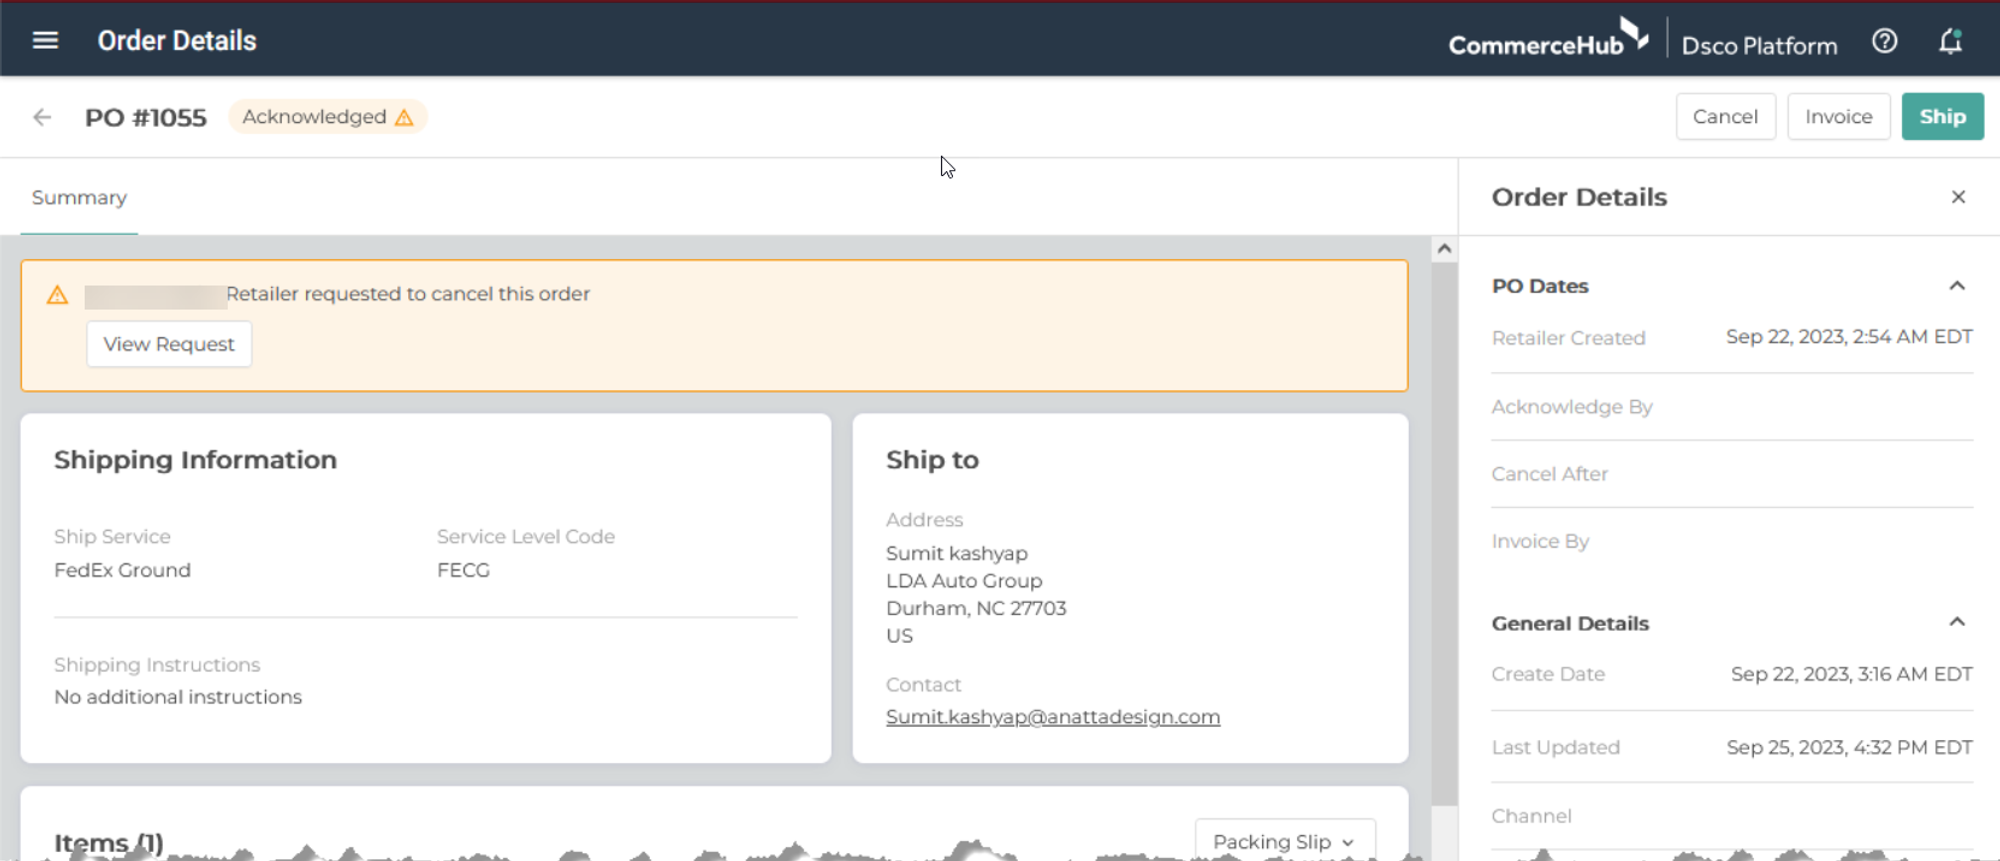The height and width of the screenshot is (861, 2000).
Task: Collapse the General Details section
Action: click(x=1957, y=622)
